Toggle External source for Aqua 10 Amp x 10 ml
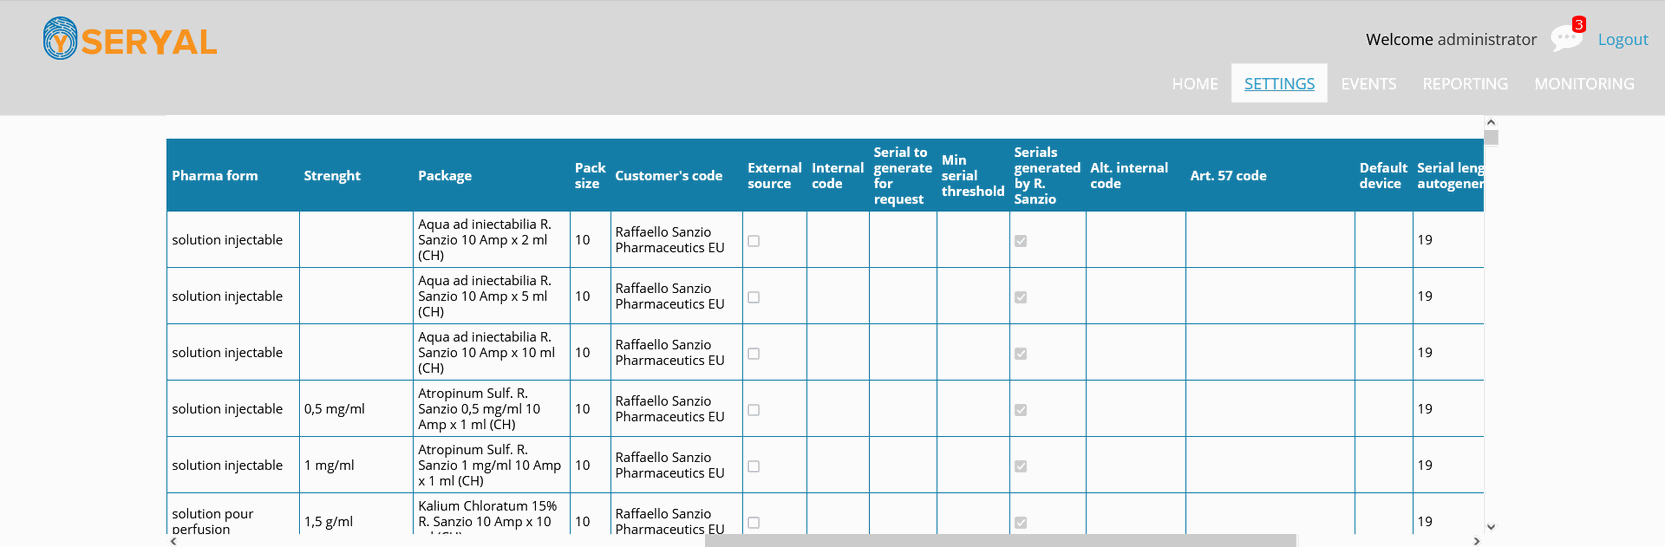This screenshot has width=1665, height=547. 754,354
